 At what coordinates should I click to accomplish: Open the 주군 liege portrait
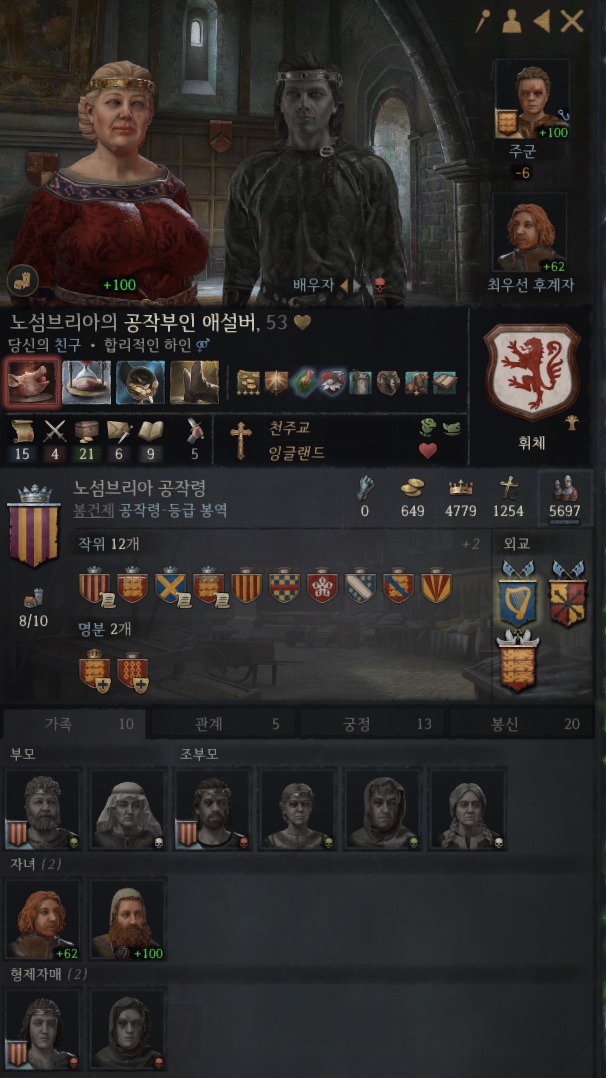531,100
